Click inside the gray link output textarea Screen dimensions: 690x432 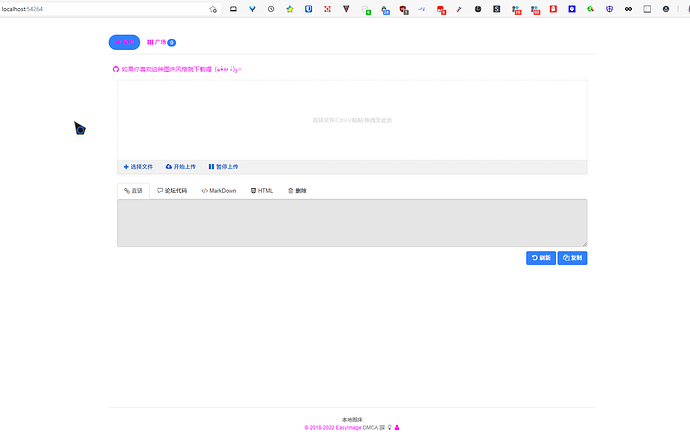click(352, 222)
